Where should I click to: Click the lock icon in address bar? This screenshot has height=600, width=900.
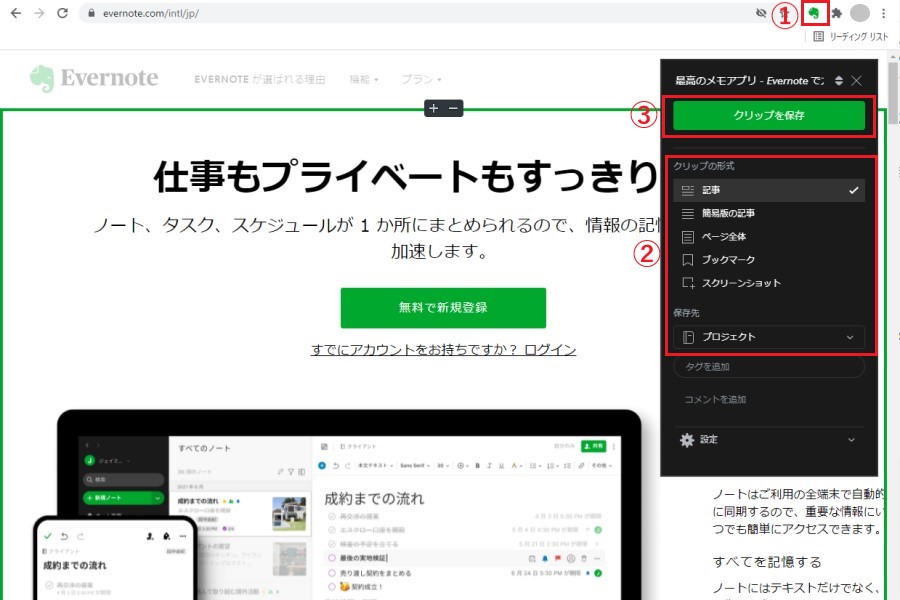pos(91,13)
